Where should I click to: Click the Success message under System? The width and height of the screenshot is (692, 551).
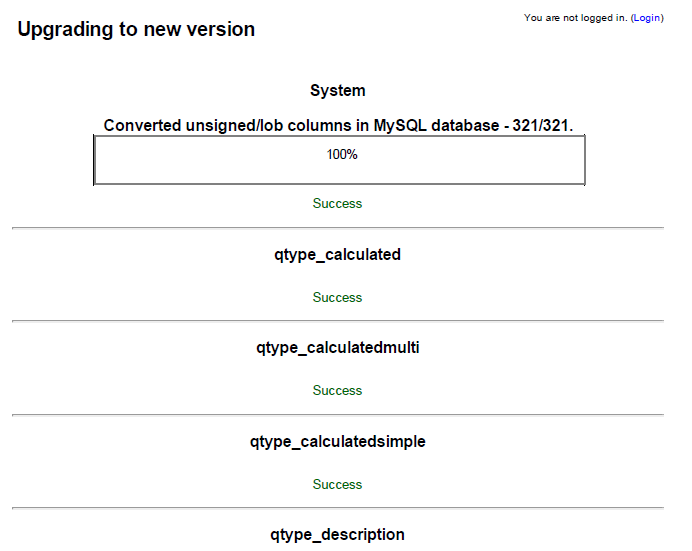338,204
